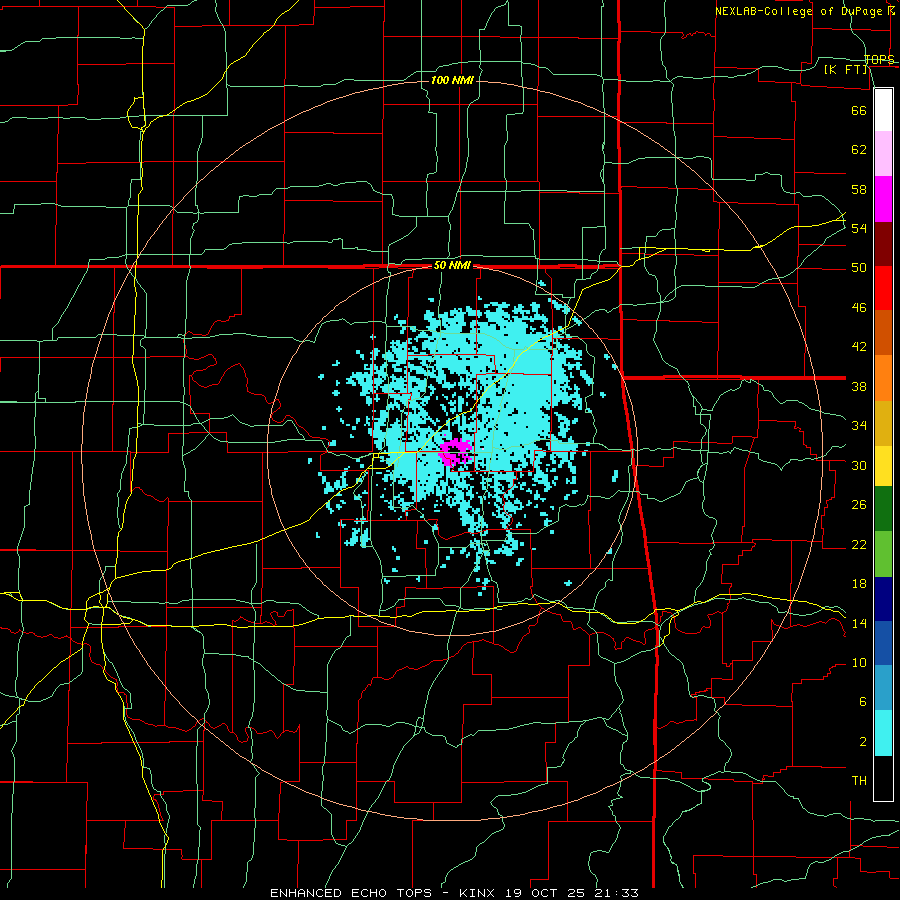Click the dark orange 42 kft swatch
900x900 pixels.
[883, 333]
